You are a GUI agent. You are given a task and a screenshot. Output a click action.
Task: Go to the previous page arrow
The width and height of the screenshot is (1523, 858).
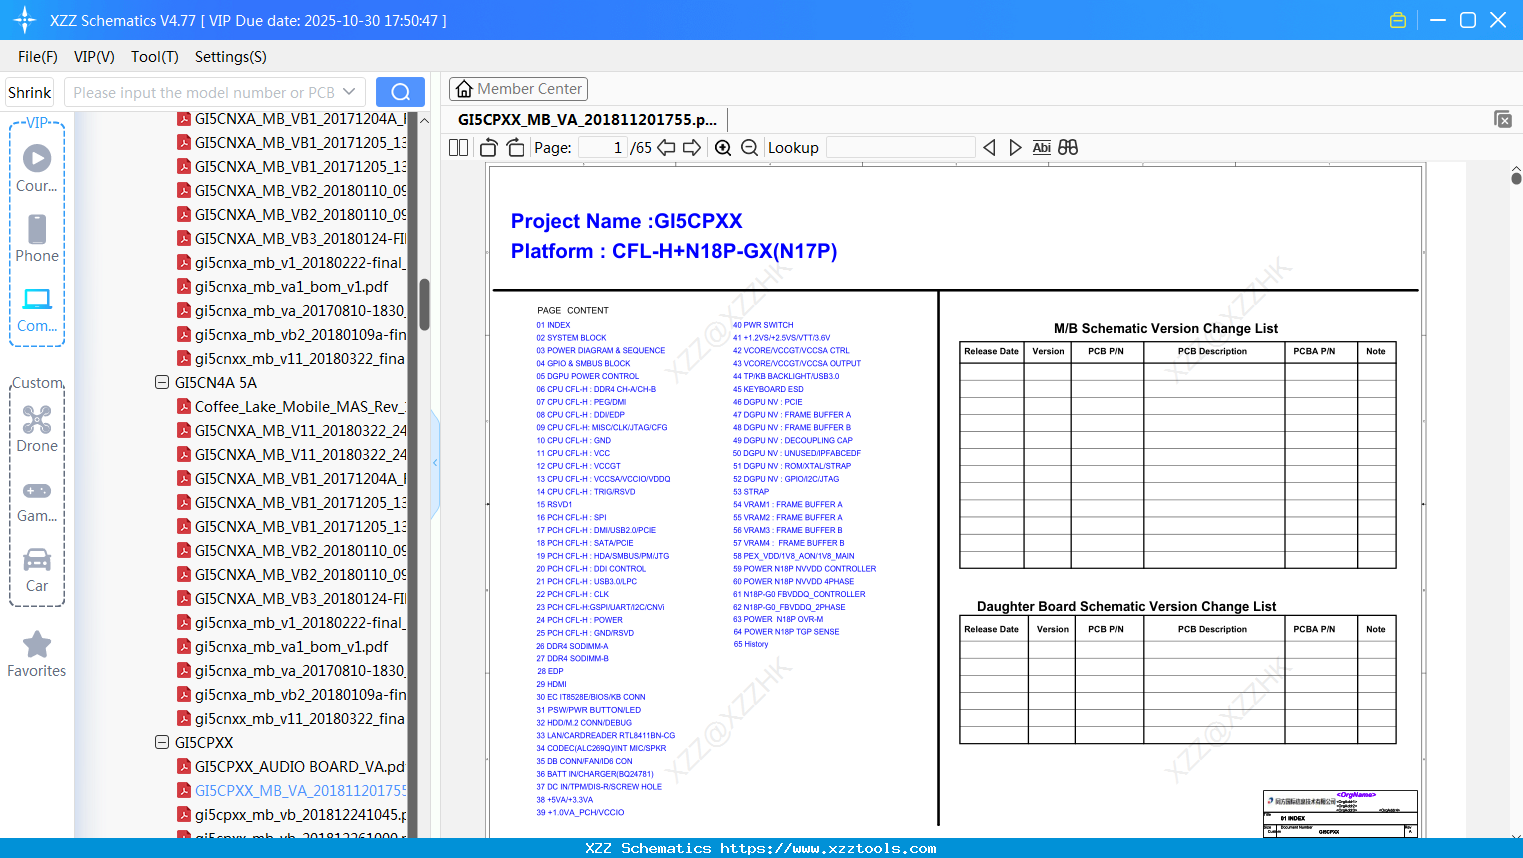[x=666, y=147]
